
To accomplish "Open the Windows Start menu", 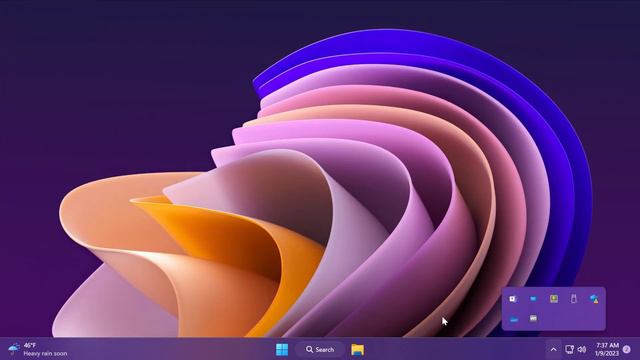I will tap(282, 349).
